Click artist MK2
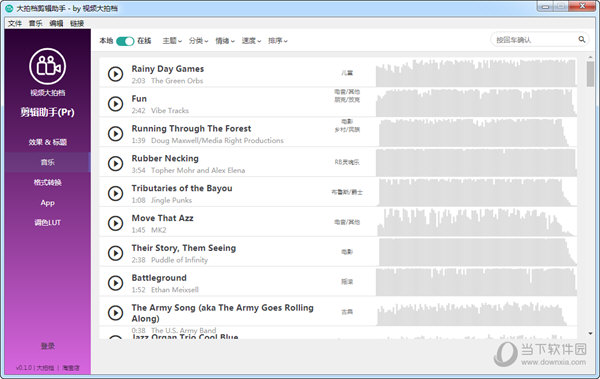Image resolution: width=600 pixels, height=379 pixels. (158, 230)
